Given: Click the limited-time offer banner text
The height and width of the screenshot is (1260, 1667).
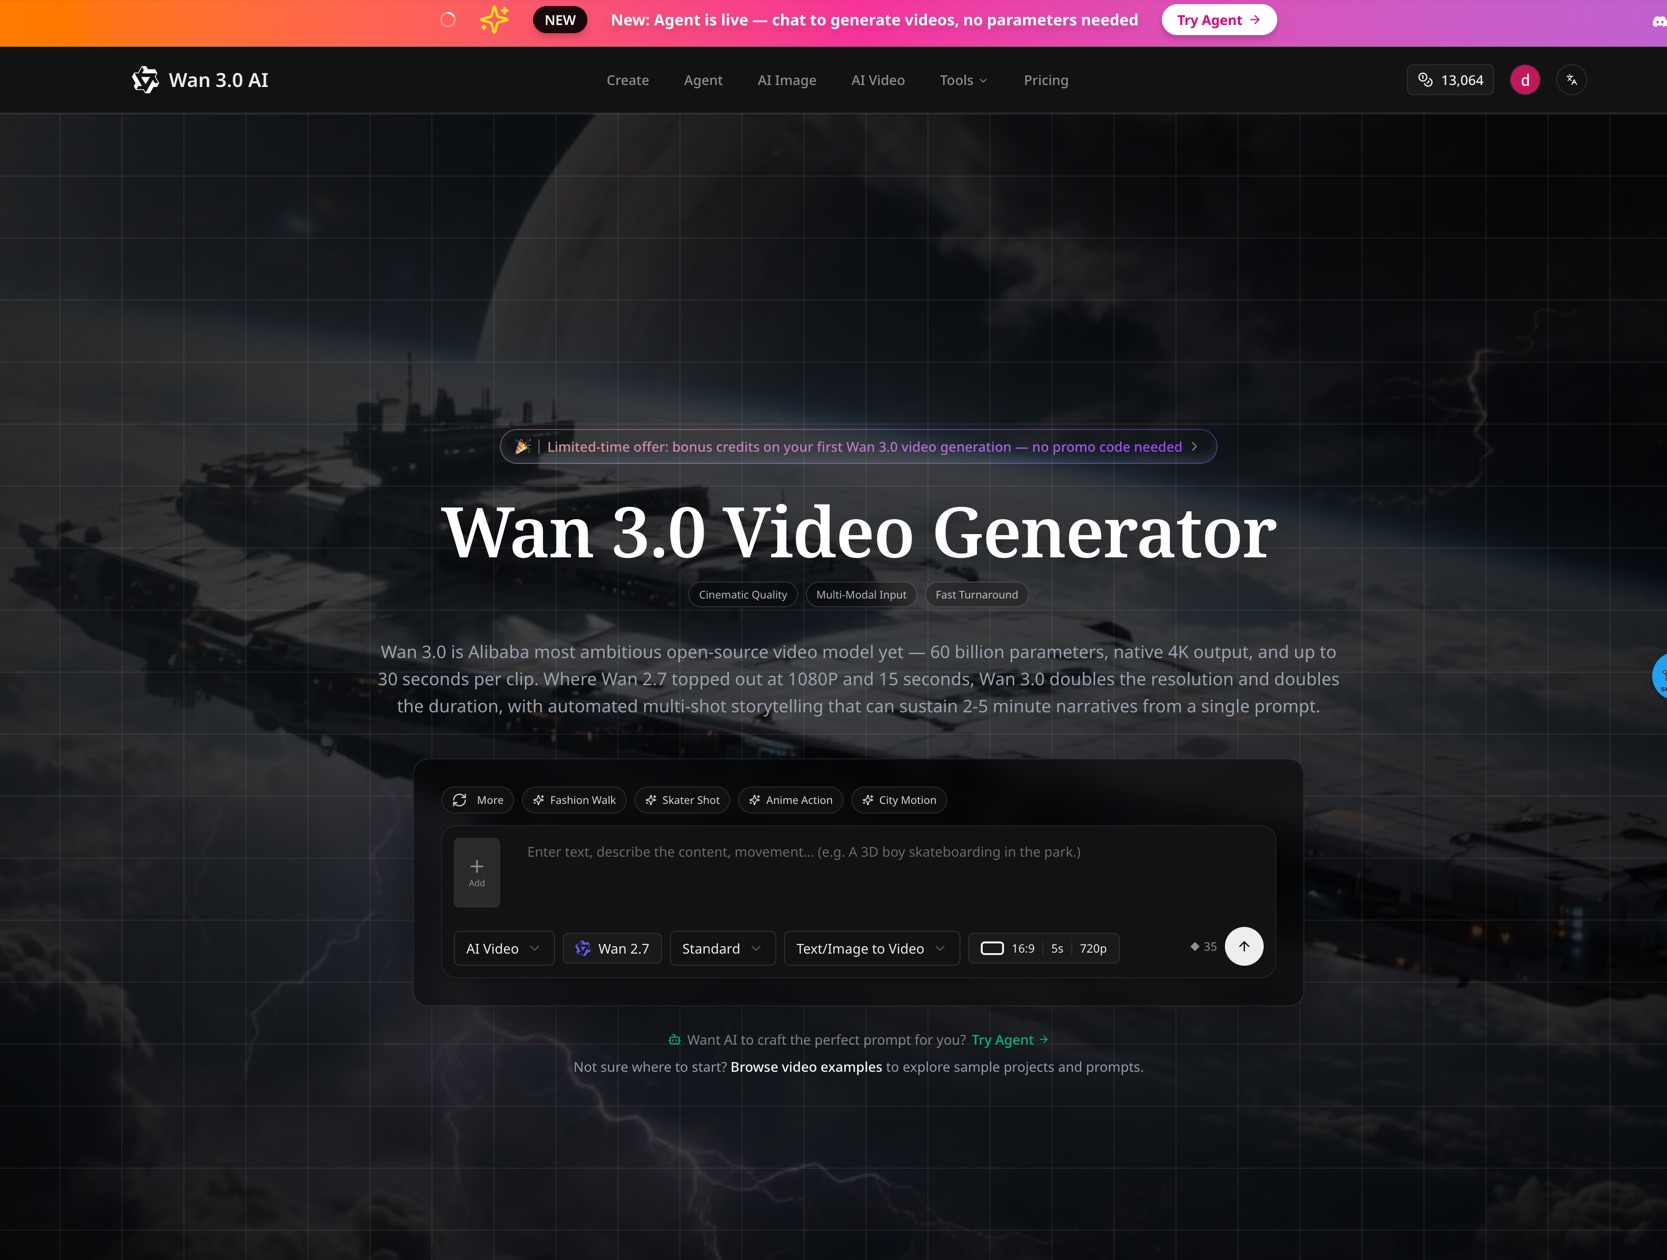Looking at the screenshot, I should tap(864, 447).
